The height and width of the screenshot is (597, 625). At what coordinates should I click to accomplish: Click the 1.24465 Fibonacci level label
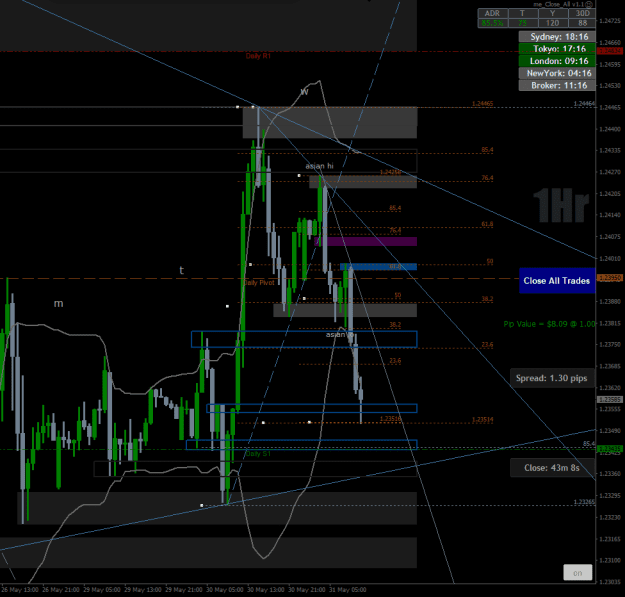point(482,104)
